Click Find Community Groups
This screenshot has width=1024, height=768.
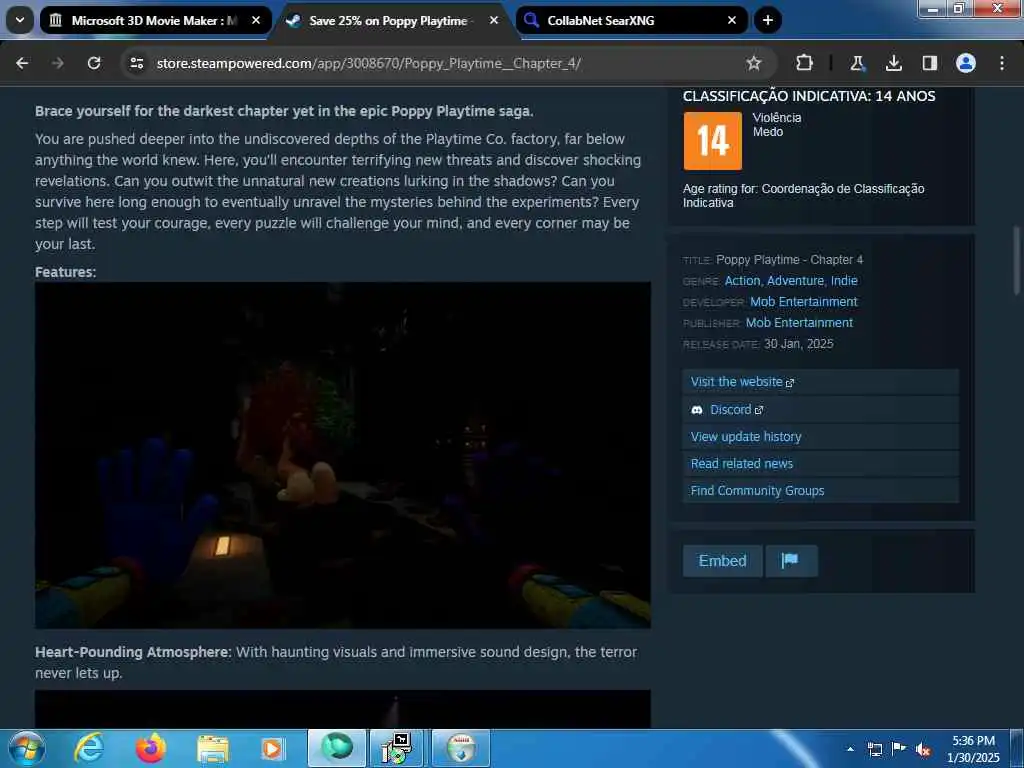[820, 490]
